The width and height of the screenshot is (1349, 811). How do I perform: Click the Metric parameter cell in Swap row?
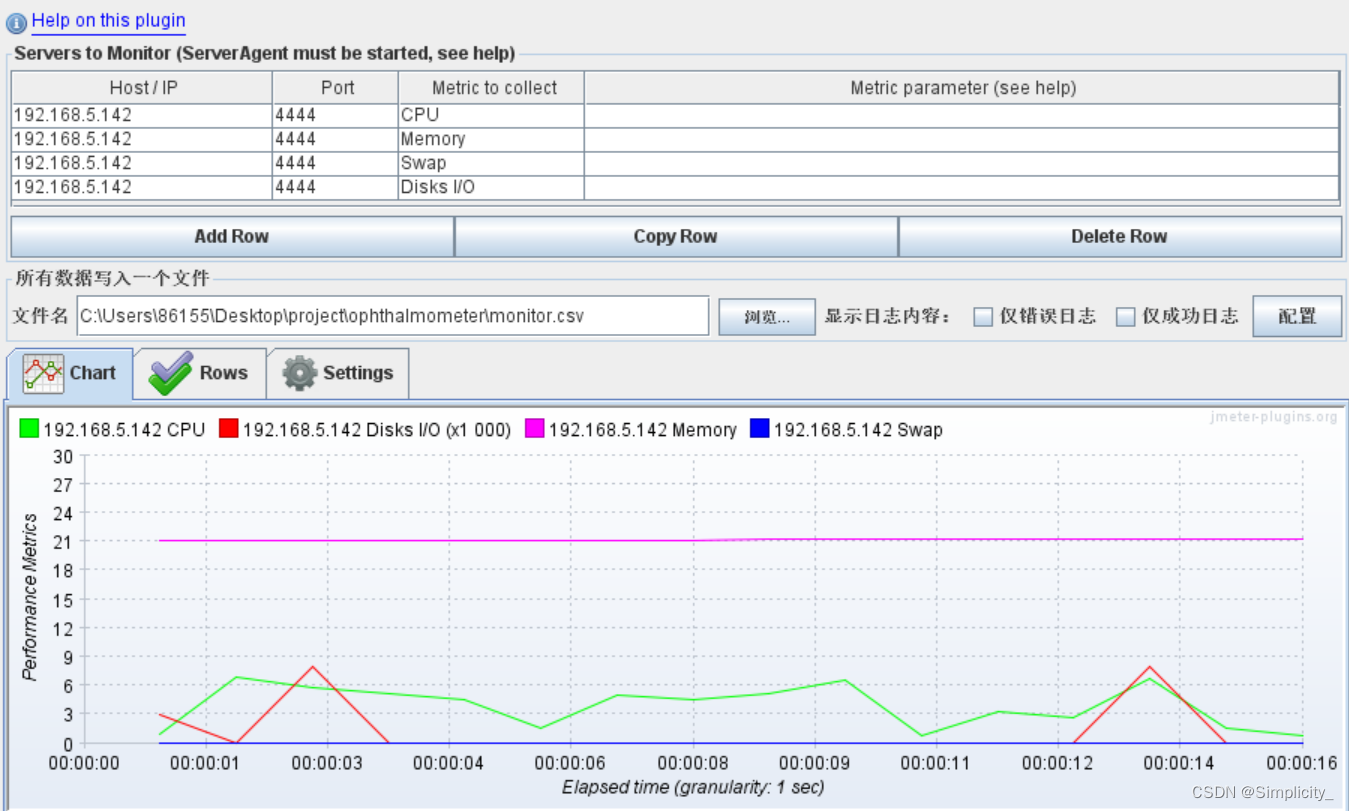[x=962, y=163]
